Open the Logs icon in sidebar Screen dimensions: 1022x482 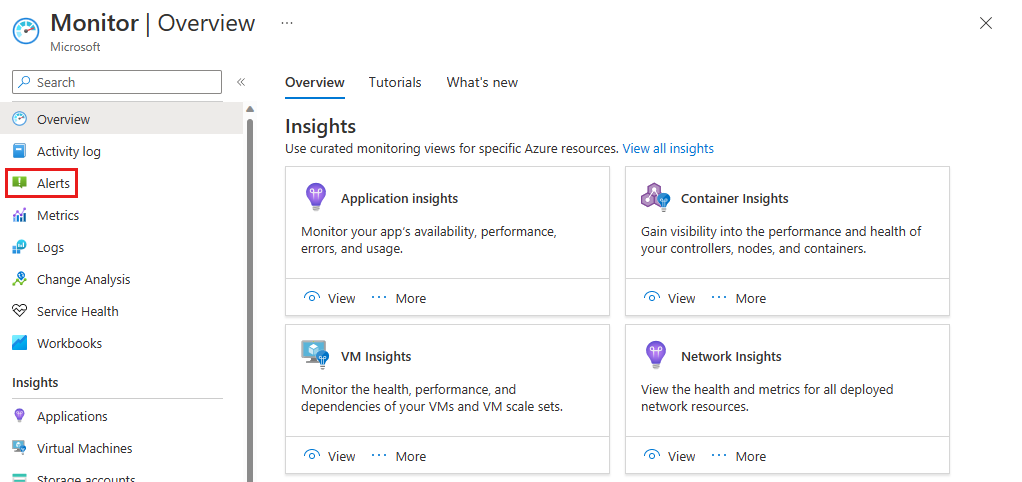[20, 247]
